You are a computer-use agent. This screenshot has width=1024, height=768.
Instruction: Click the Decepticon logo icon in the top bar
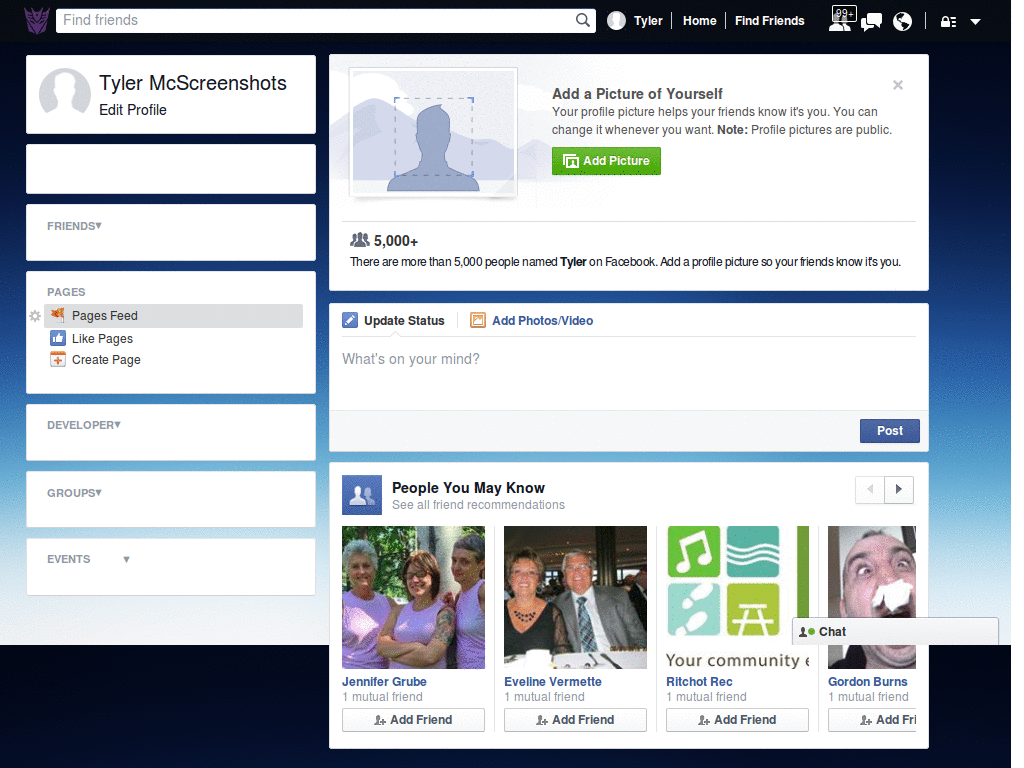tap(37, 21)
